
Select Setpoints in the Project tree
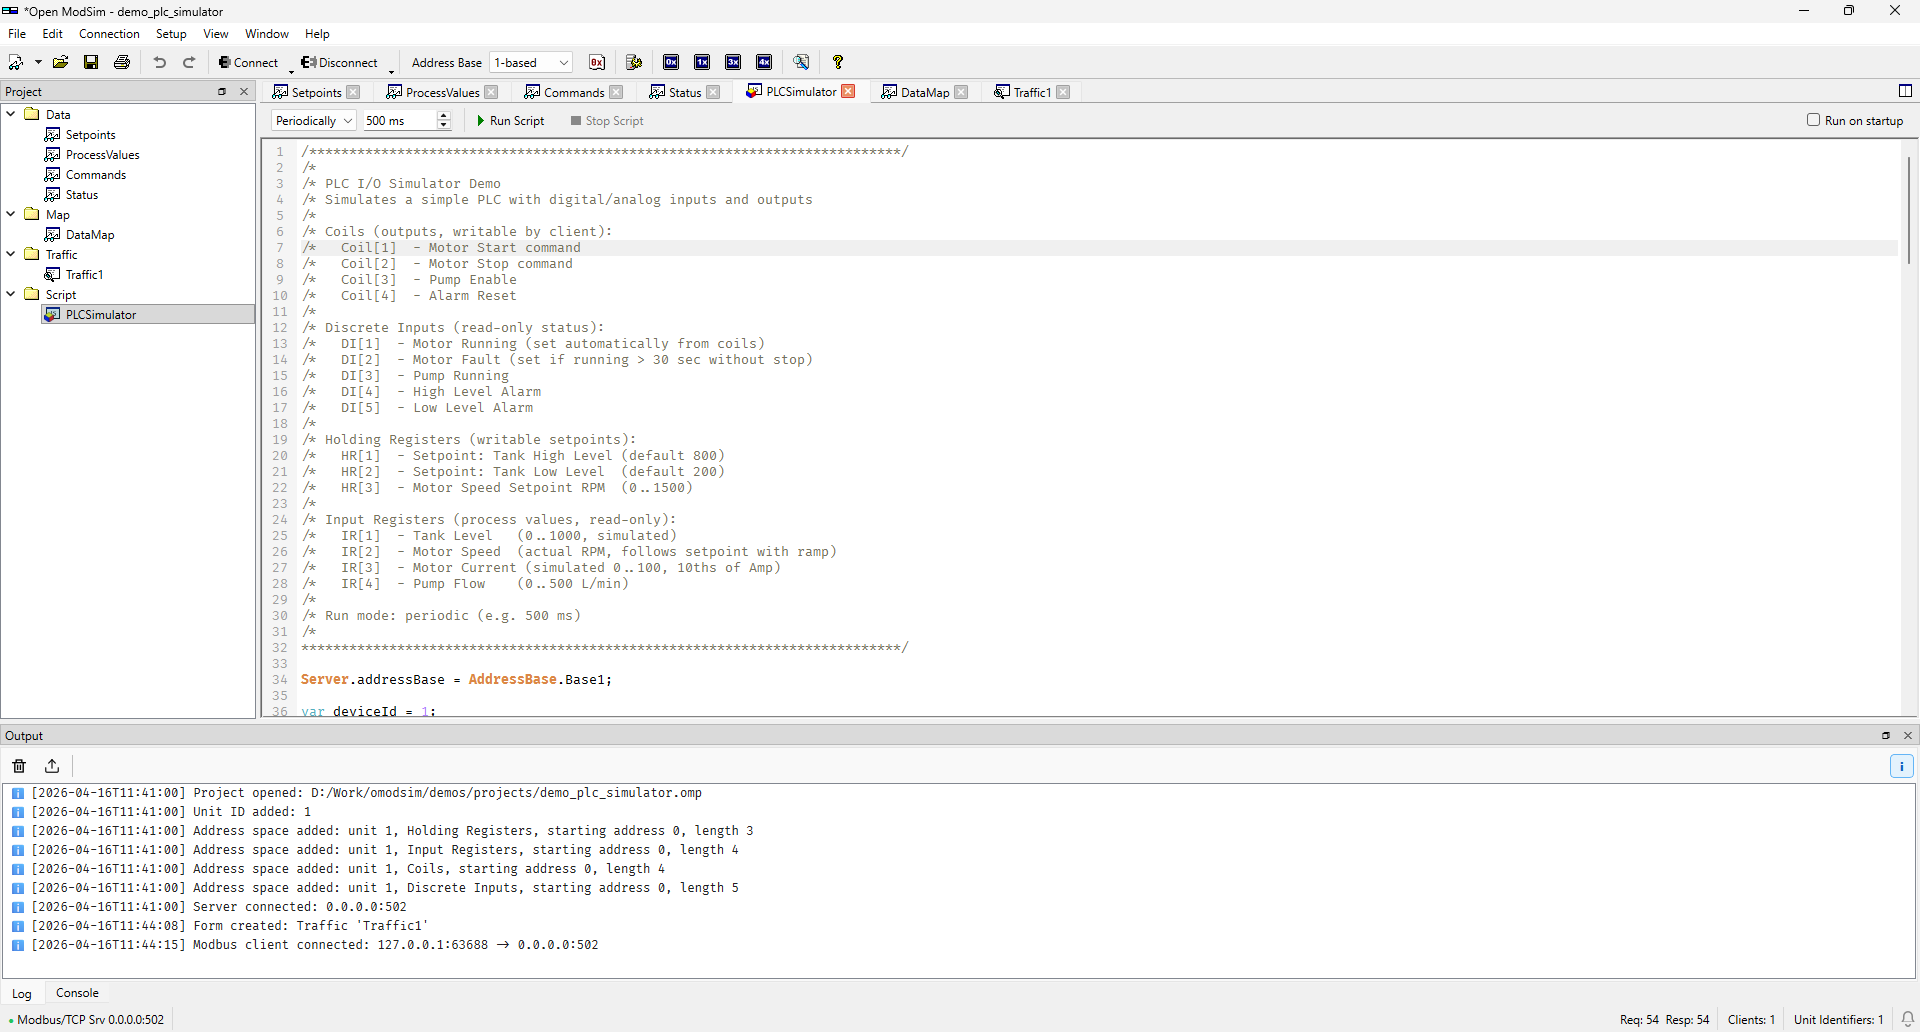90,134
